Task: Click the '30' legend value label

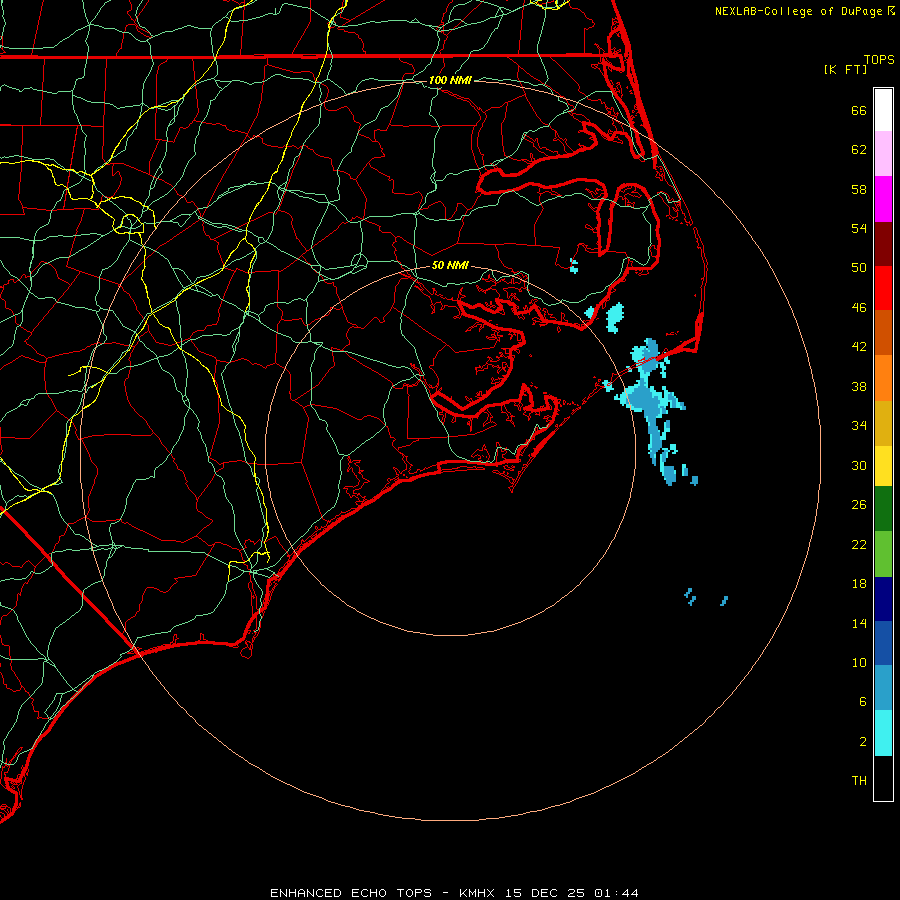Action: pos(859,465)
